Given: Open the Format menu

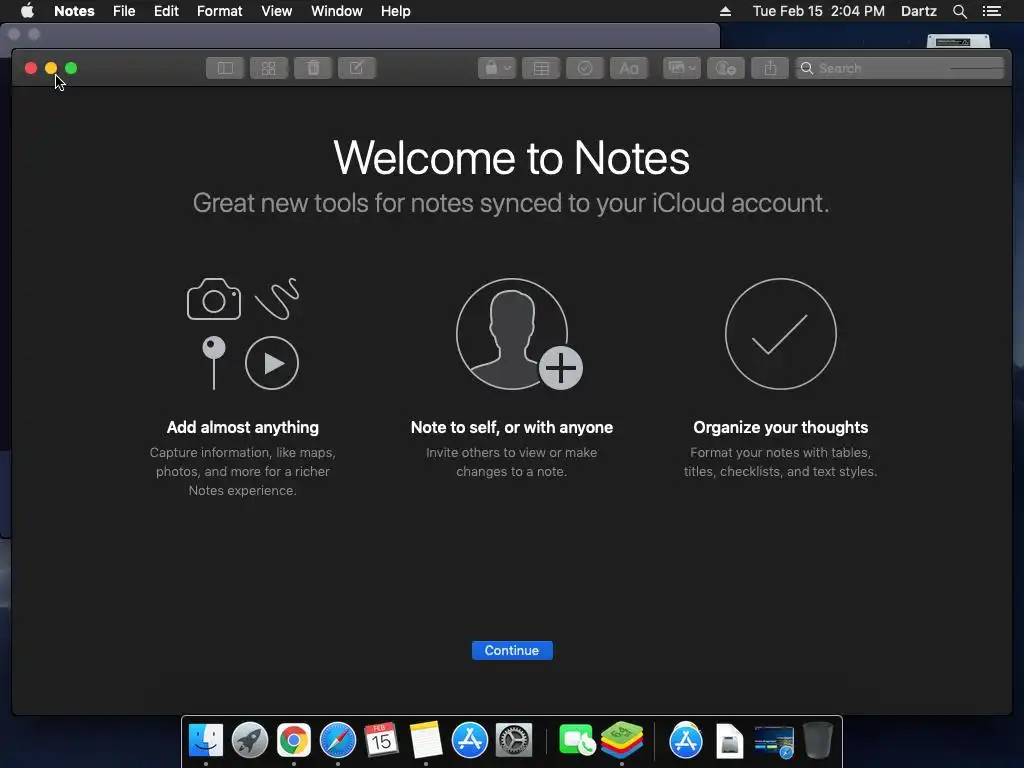Looking at the screenshot, I should point(219,11).
